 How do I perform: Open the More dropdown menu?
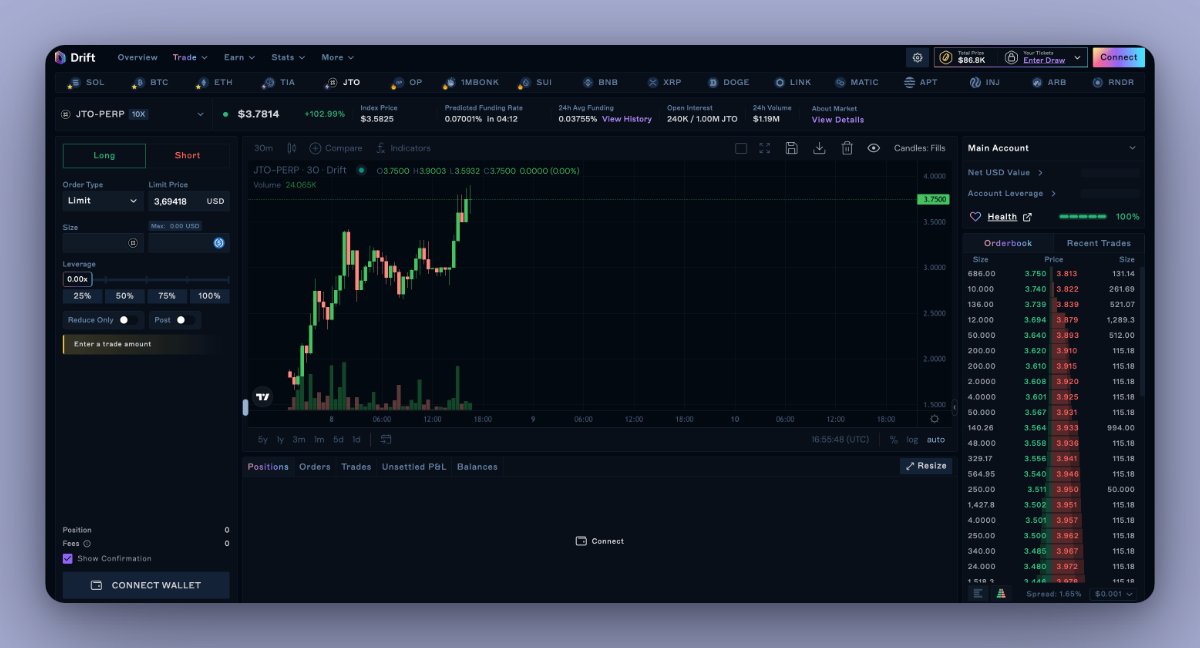(337, 57)
